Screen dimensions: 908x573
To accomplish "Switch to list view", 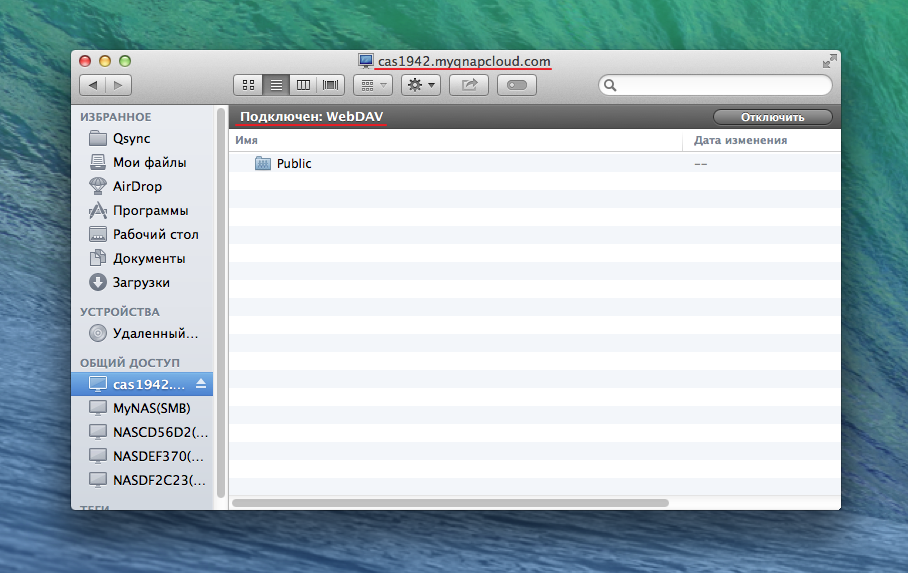I will click(x=276, y=85).
